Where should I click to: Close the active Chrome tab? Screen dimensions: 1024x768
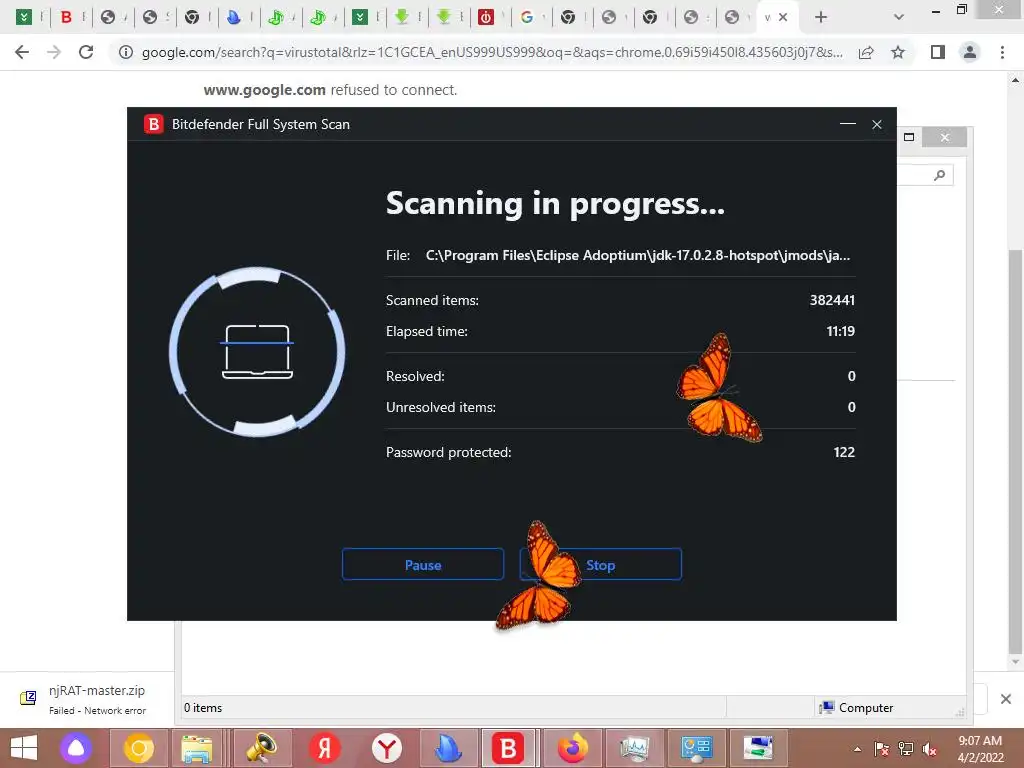pos(783,17)
